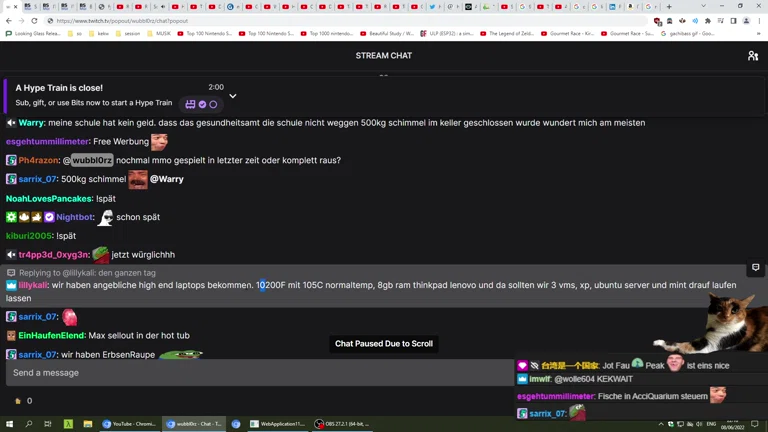Click username lillykali in chat

(33, 285)
